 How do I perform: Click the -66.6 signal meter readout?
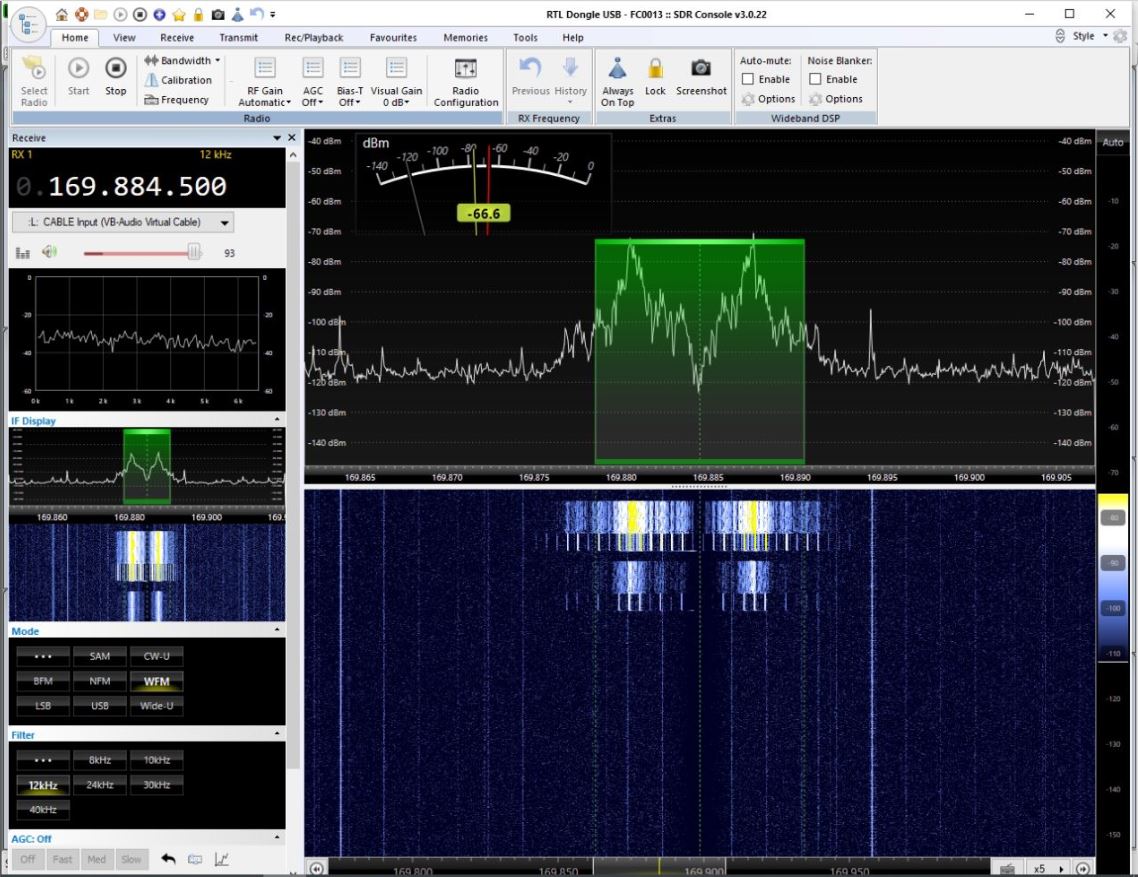click(483, 213)
